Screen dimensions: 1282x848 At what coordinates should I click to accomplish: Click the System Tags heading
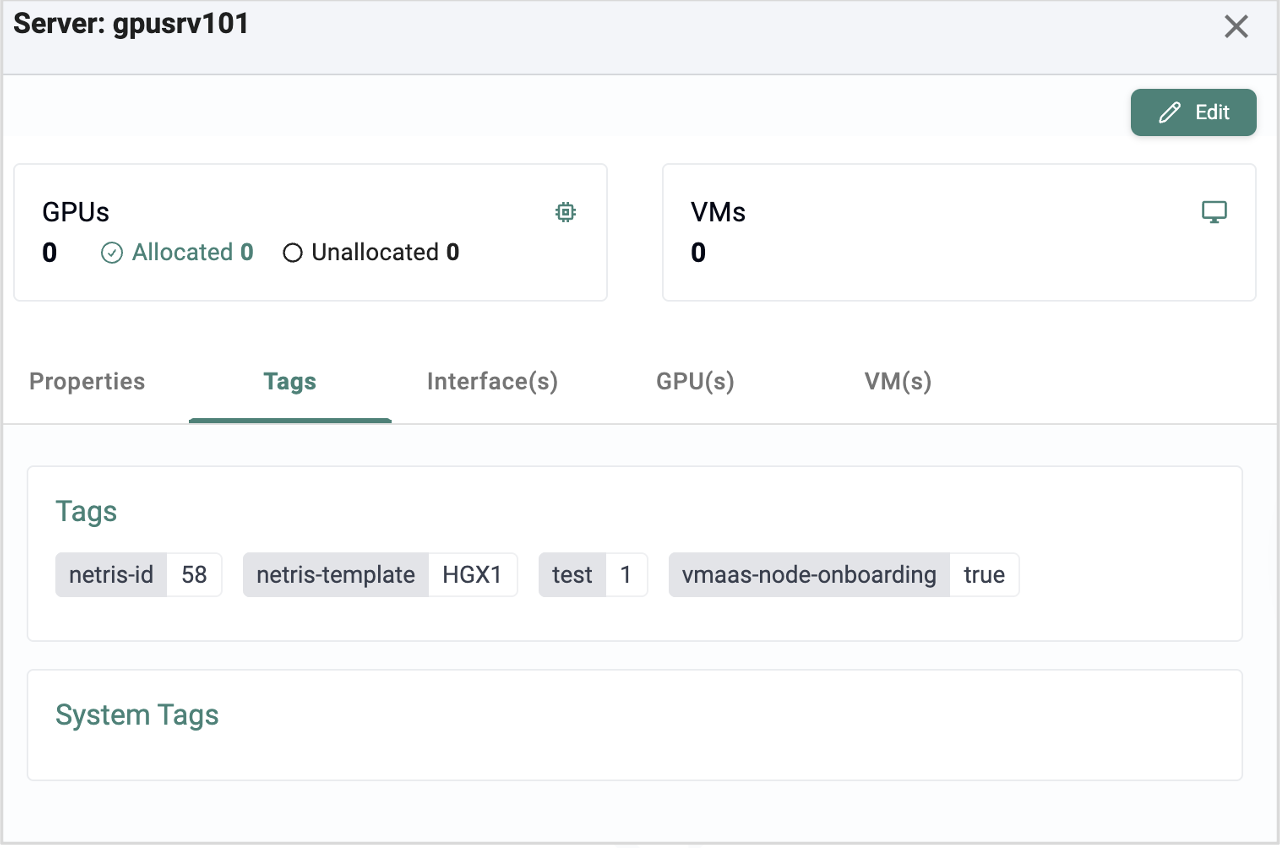pyautogui.click(x=137, y=716)
